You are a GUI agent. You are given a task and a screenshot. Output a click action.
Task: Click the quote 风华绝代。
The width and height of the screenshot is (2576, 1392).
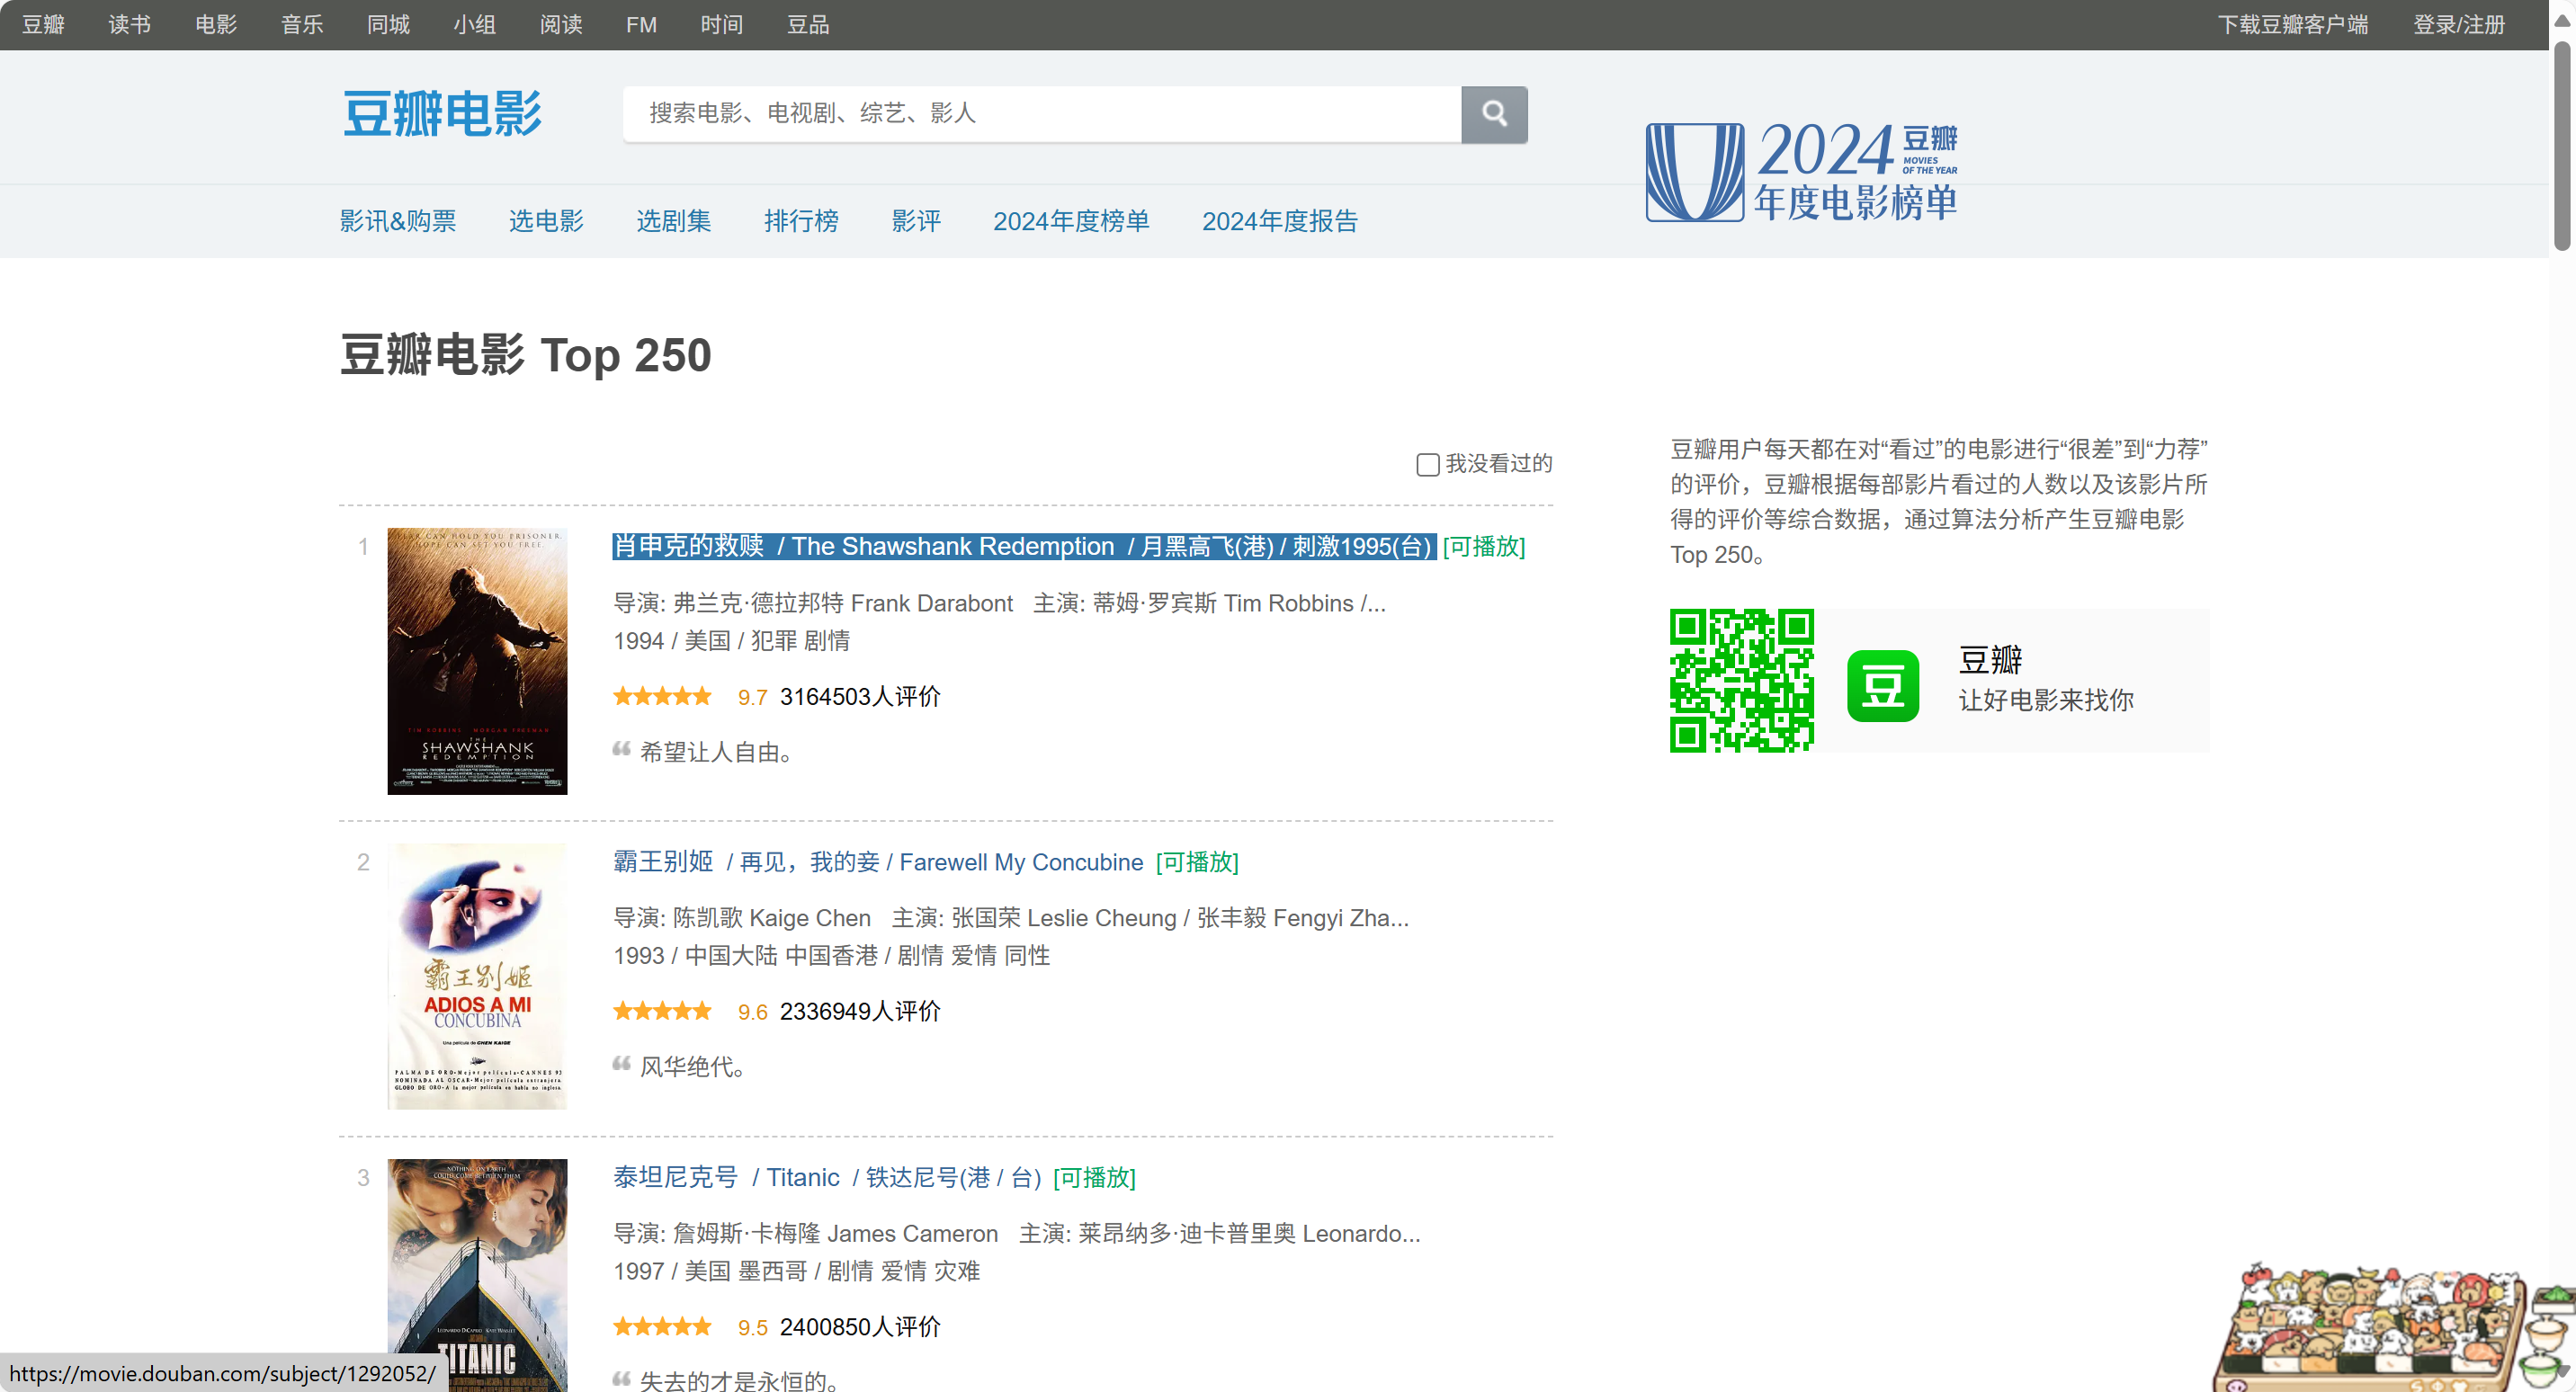tap(692, 1067)
